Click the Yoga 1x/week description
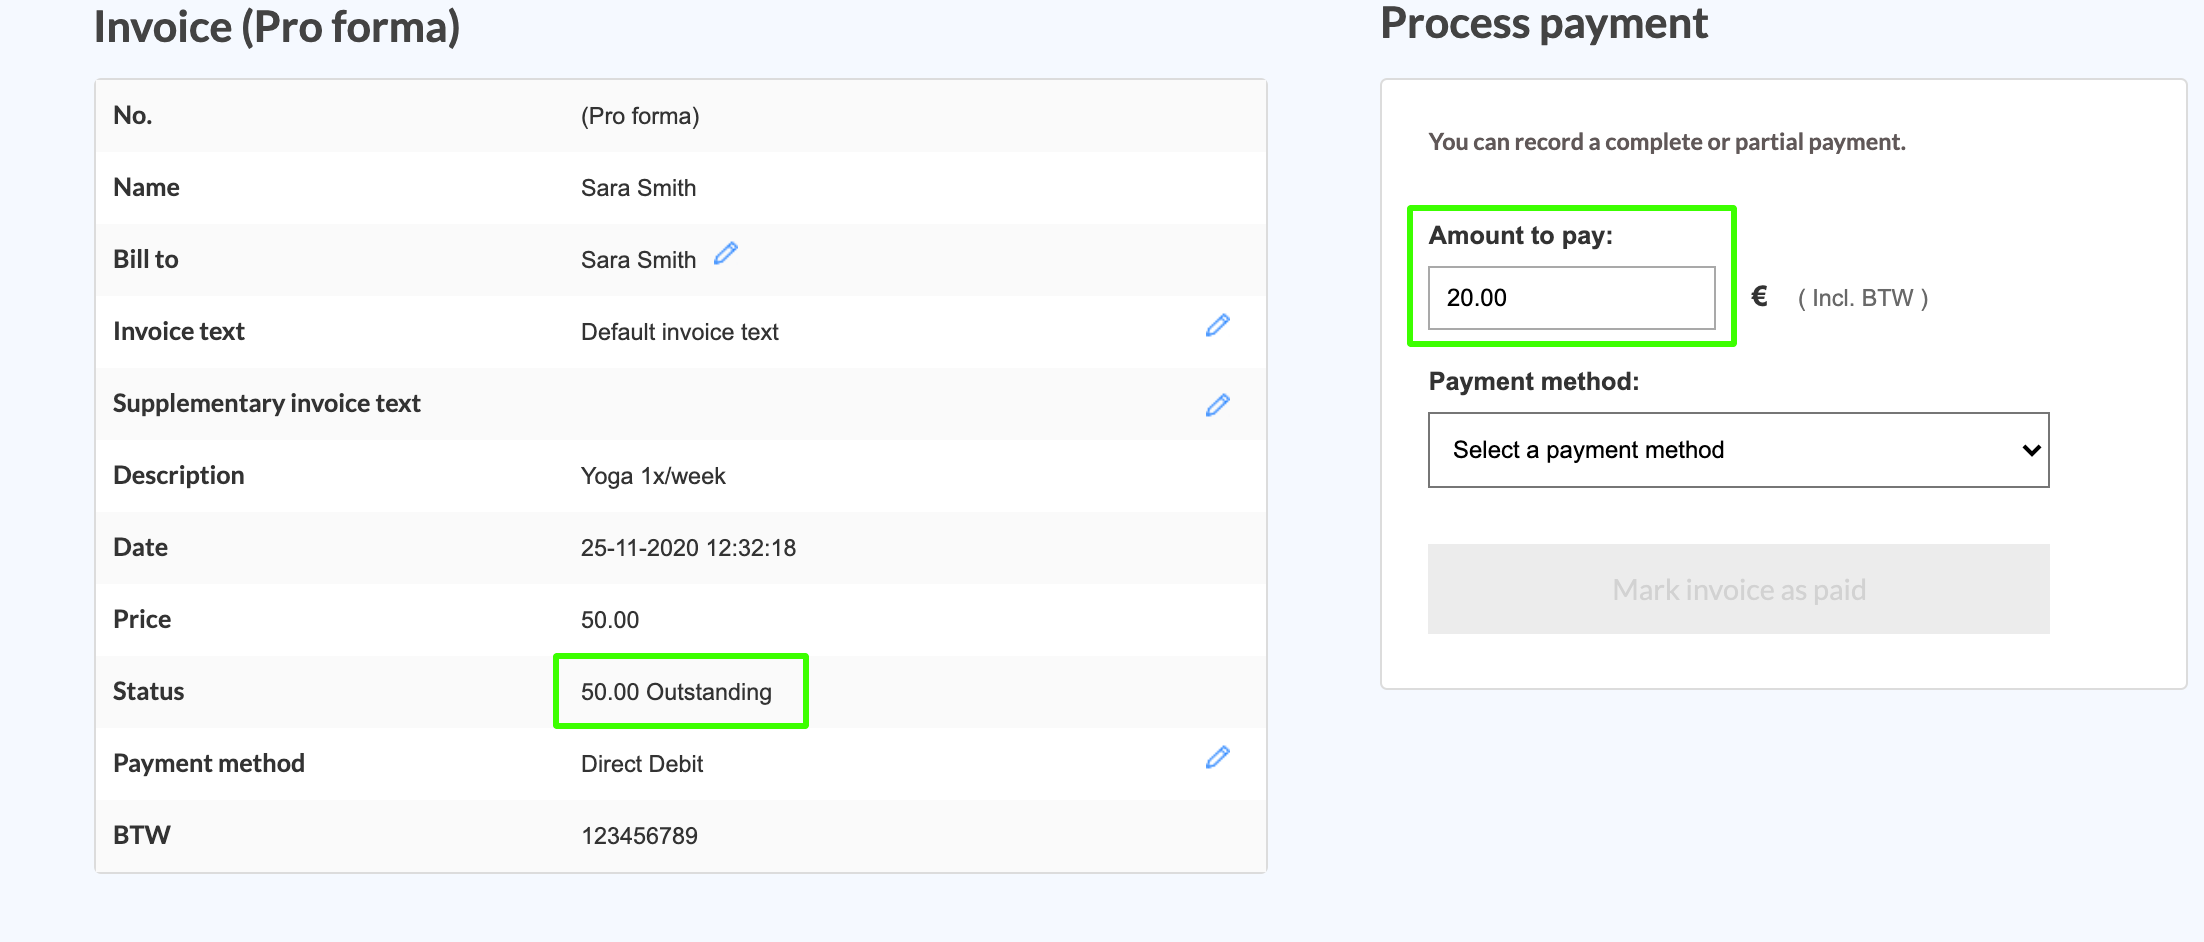Image resolution: width=2204 pixels, height=942 pixels. [x=653, y=475]
